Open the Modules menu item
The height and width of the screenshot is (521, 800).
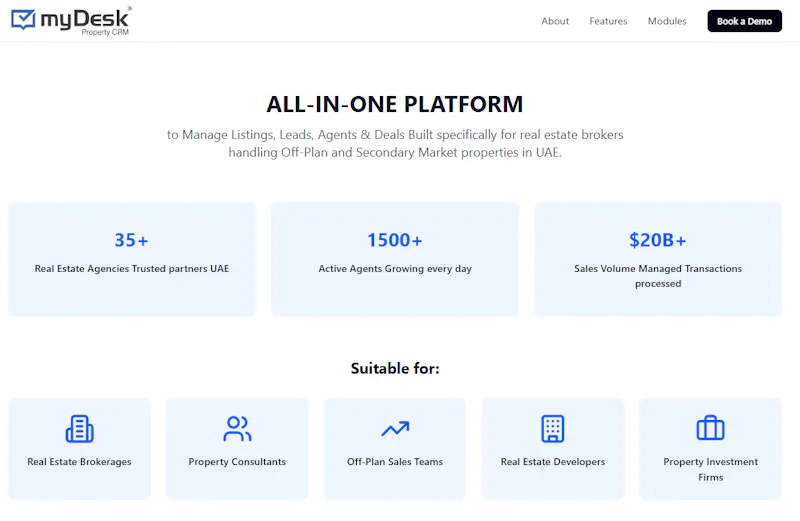tap(667, 21)
